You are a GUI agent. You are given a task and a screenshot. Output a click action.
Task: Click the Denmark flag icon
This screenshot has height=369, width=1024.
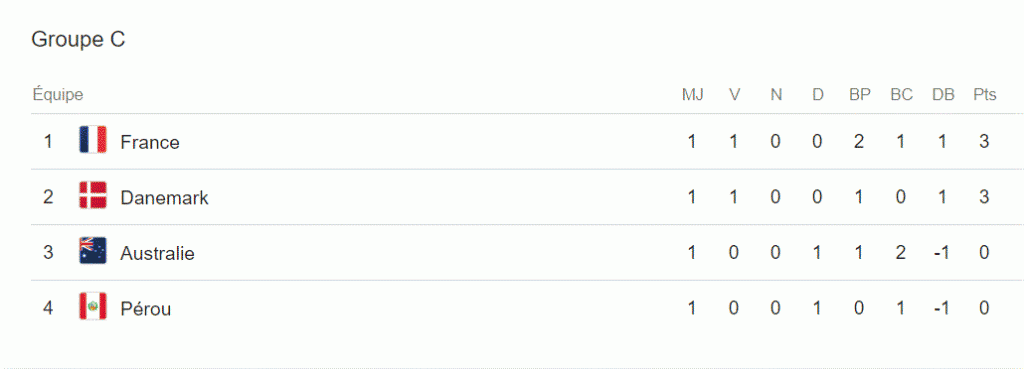coord(93,196)
